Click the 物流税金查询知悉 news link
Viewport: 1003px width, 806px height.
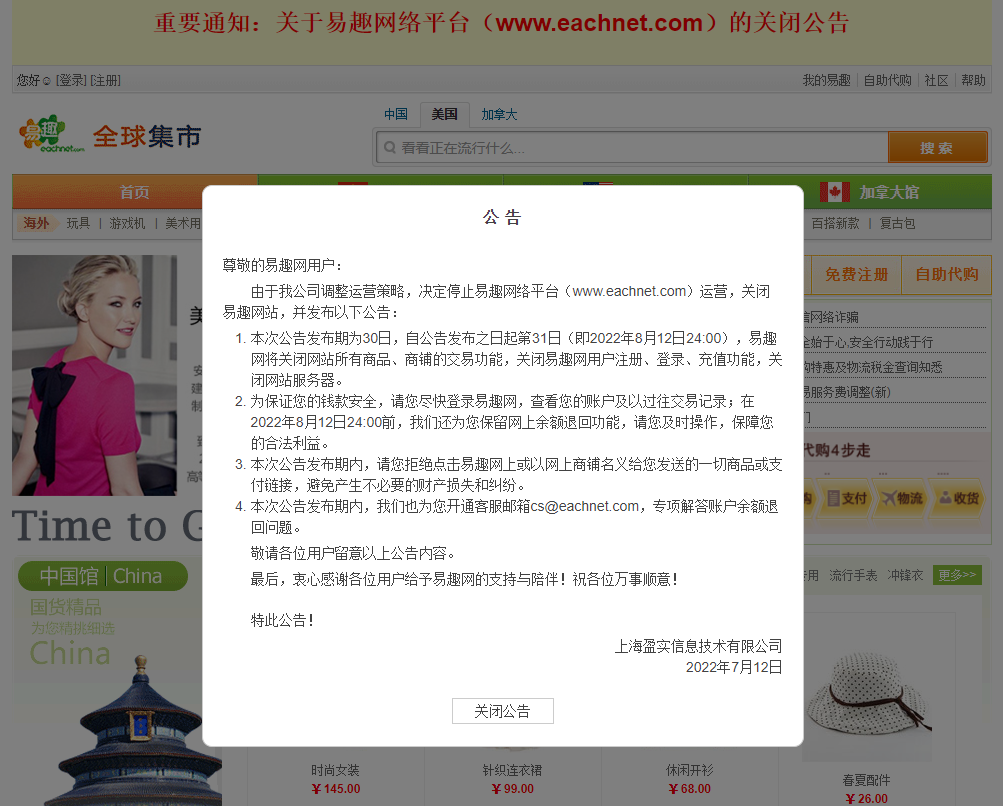tap(873, 367)
